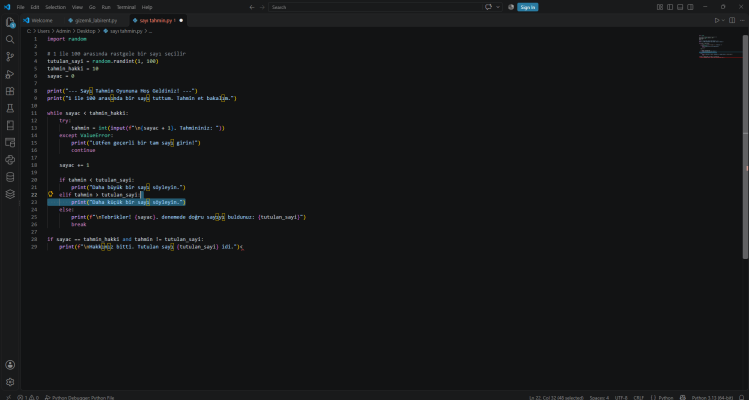Change indentation via Spaces: 4
This screenshot has height=400, width=749.
(599, 397)
